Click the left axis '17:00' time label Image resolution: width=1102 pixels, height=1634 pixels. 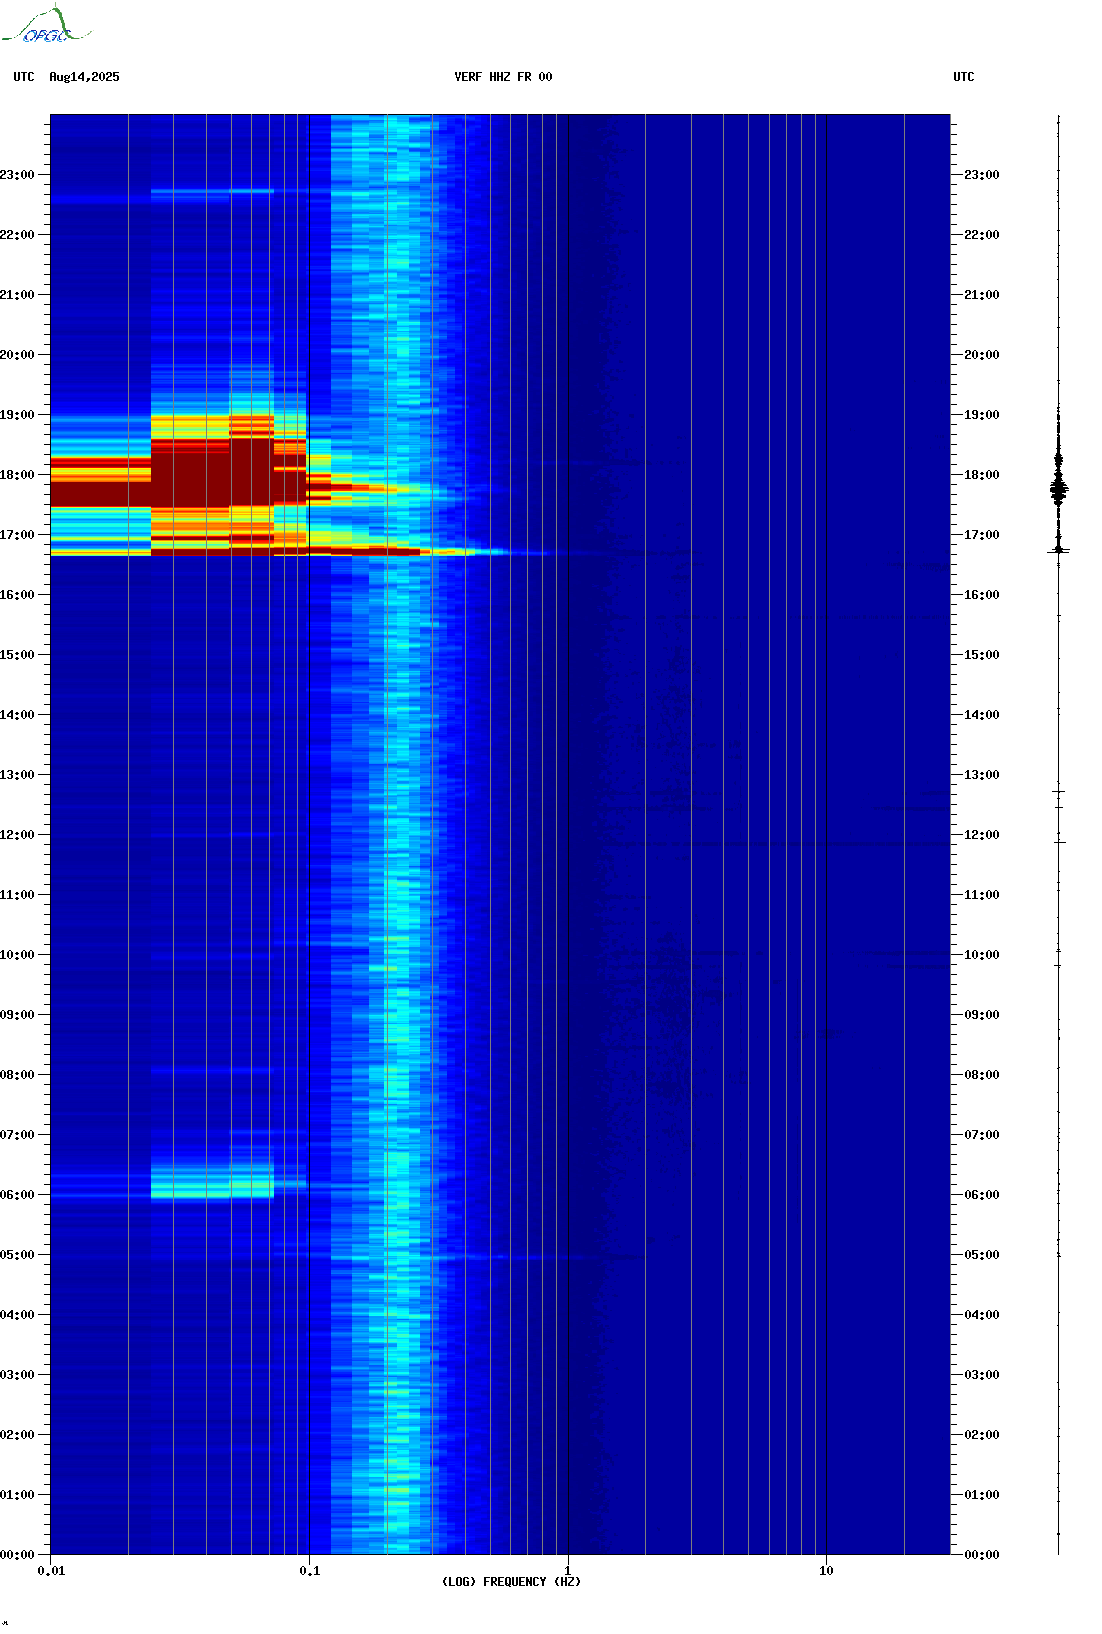[17, 535]
